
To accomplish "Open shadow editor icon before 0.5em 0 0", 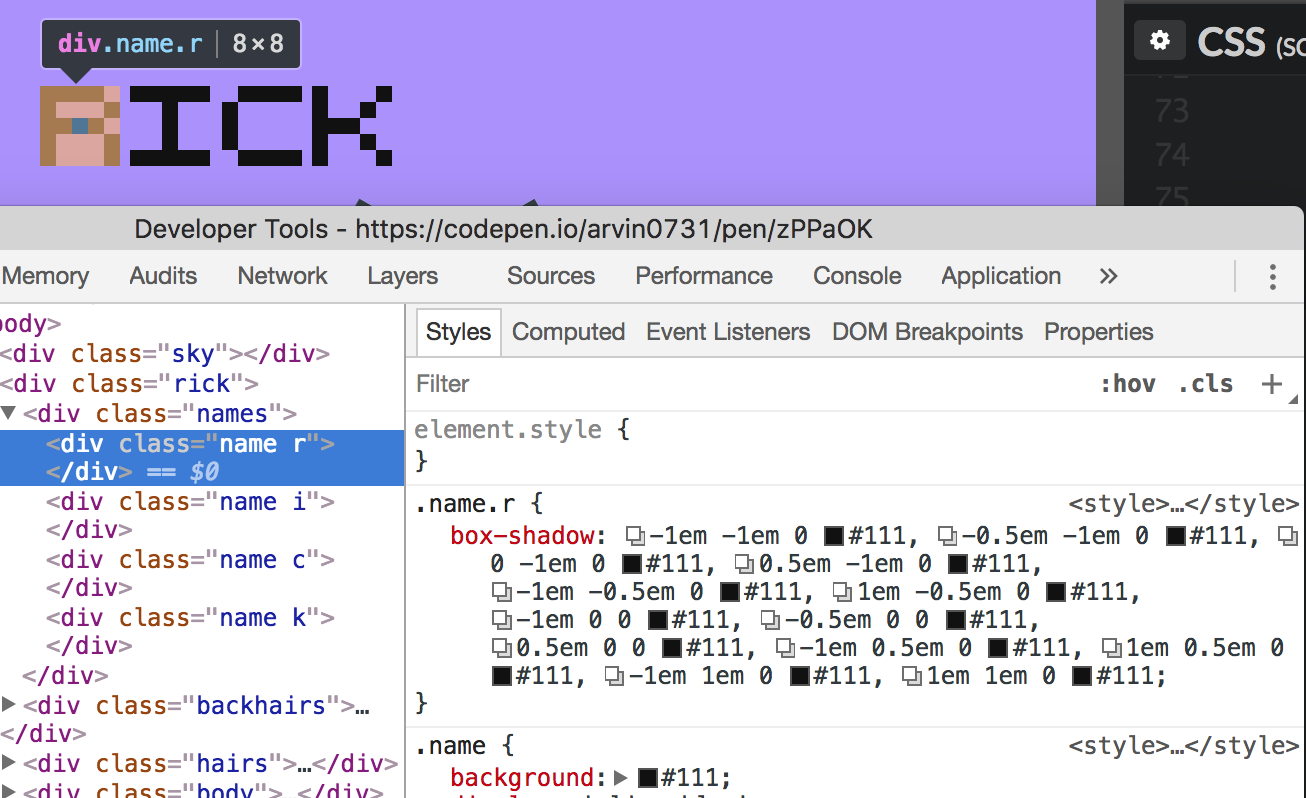I will [502, 648].
